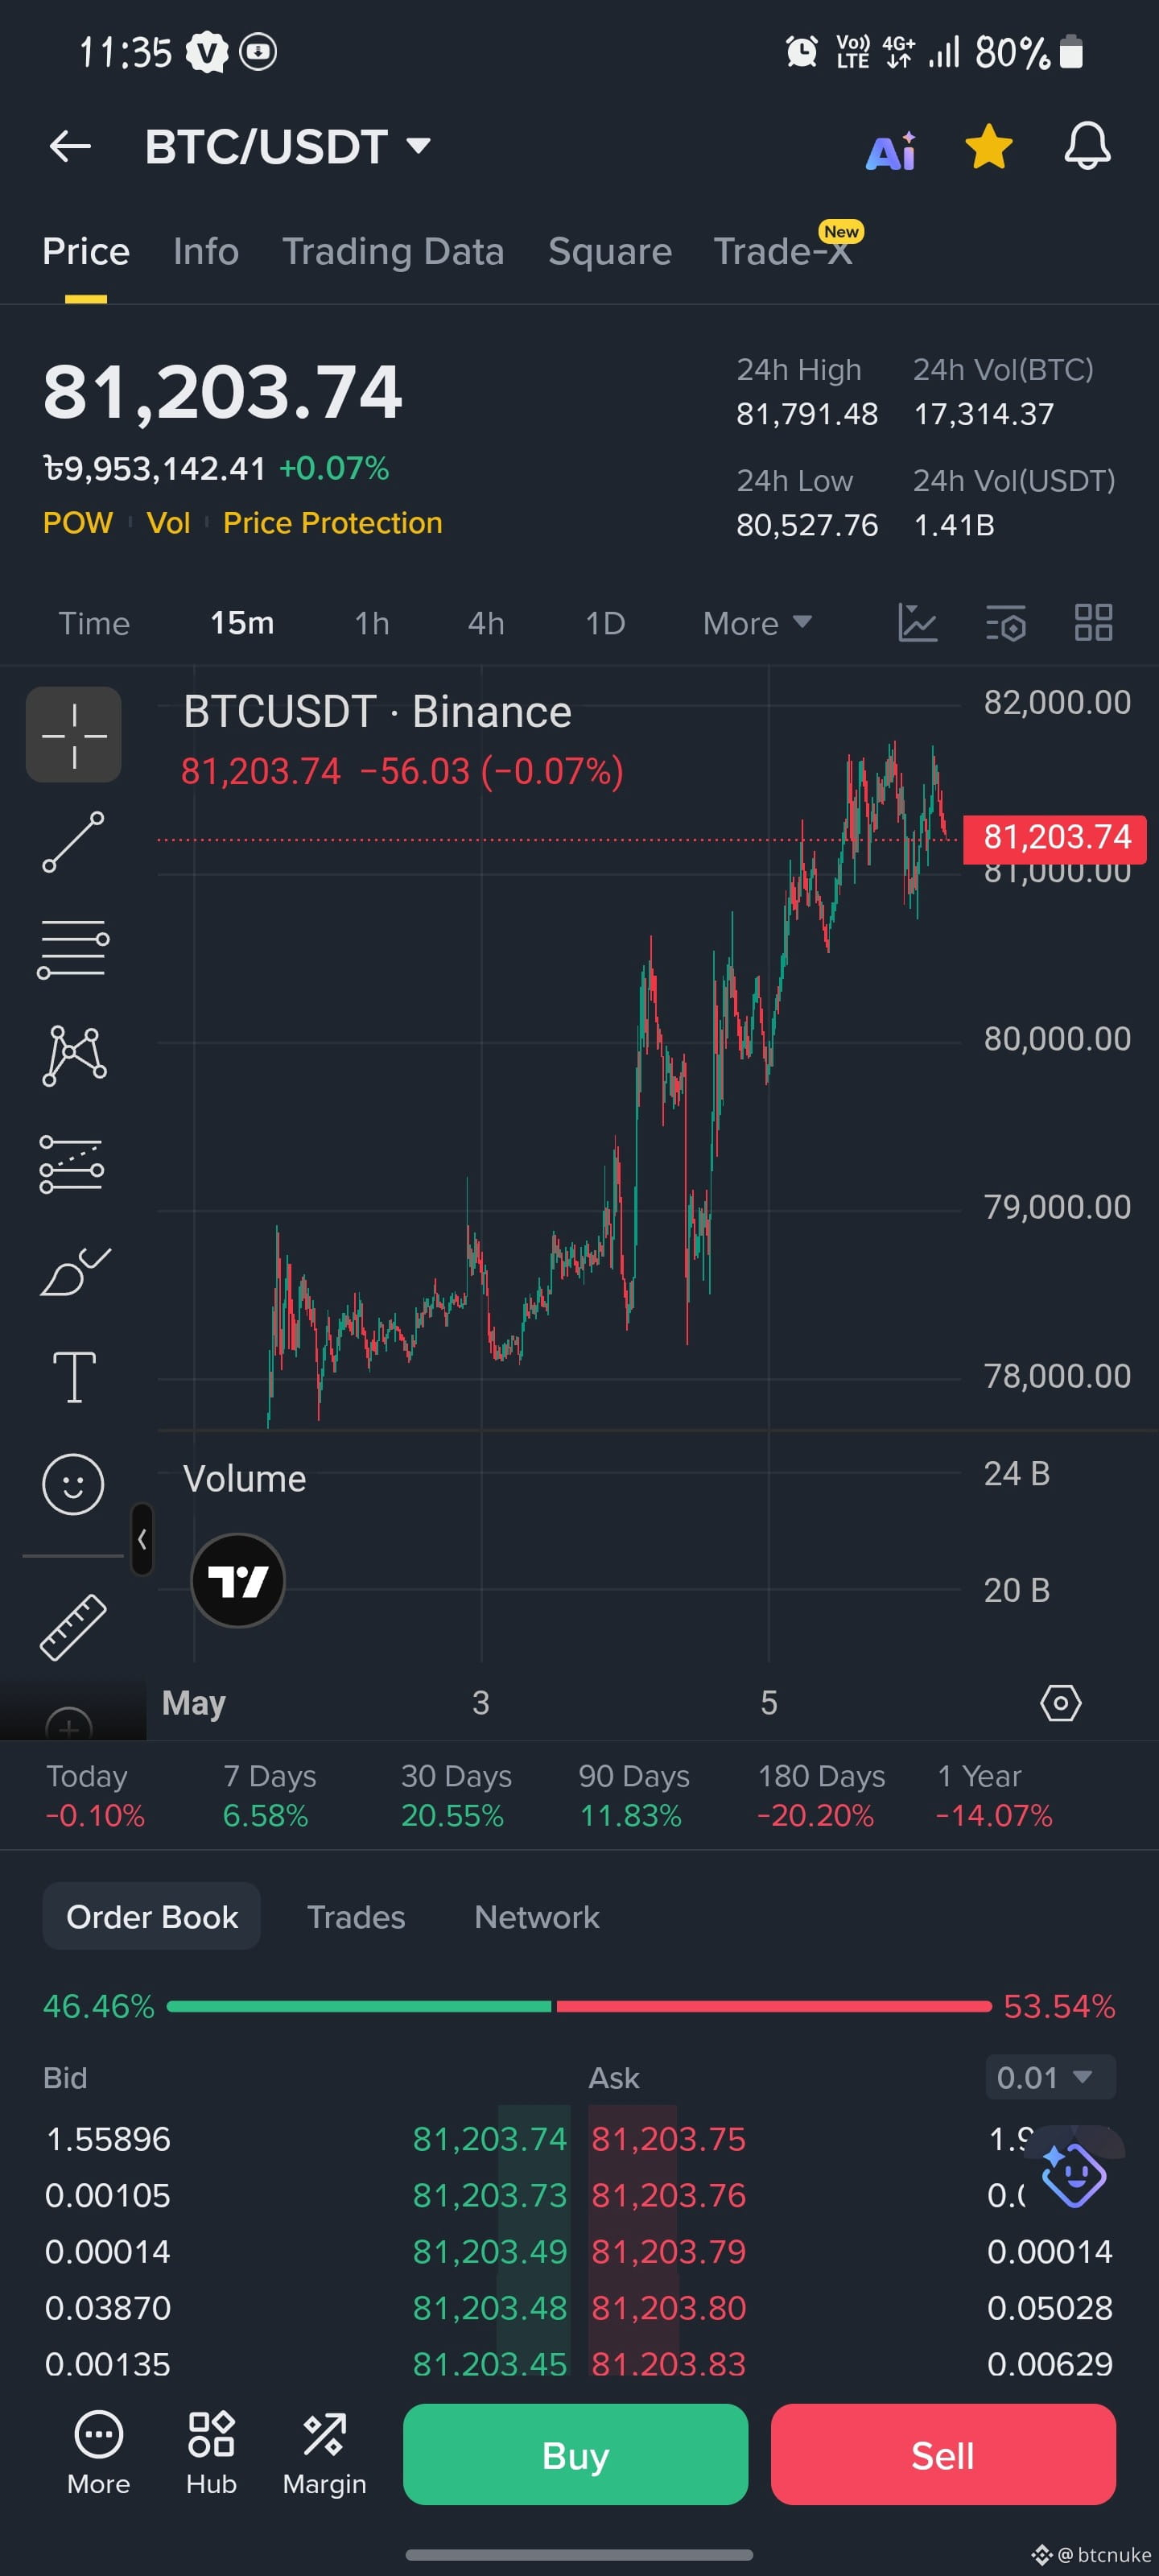Select the Time chart interval

(x=94, y=623)
